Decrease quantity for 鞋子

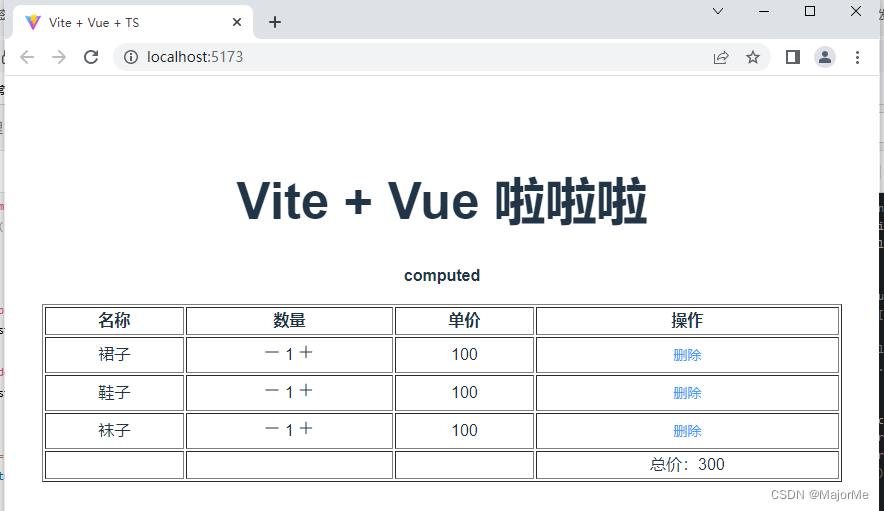tap(272, 391)
